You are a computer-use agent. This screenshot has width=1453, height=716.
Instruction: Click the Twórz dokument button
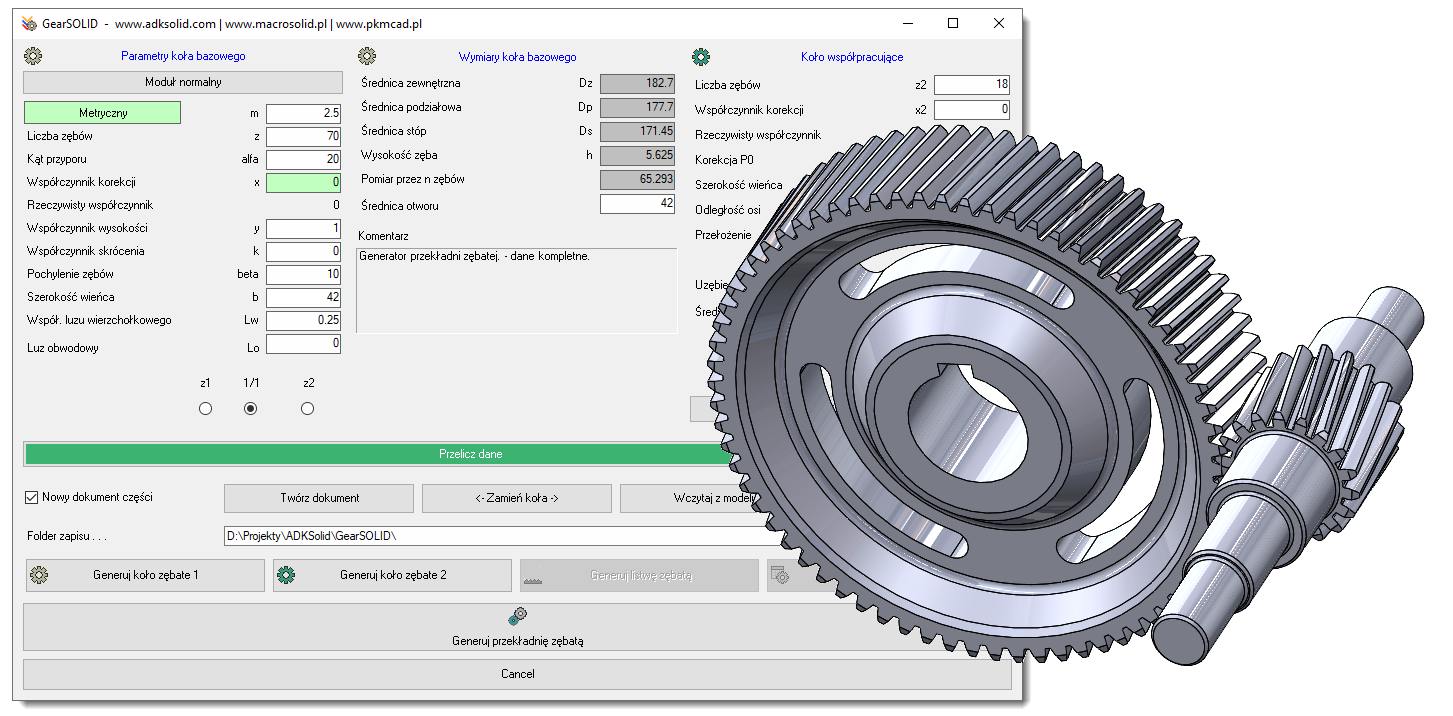point(318,498)
